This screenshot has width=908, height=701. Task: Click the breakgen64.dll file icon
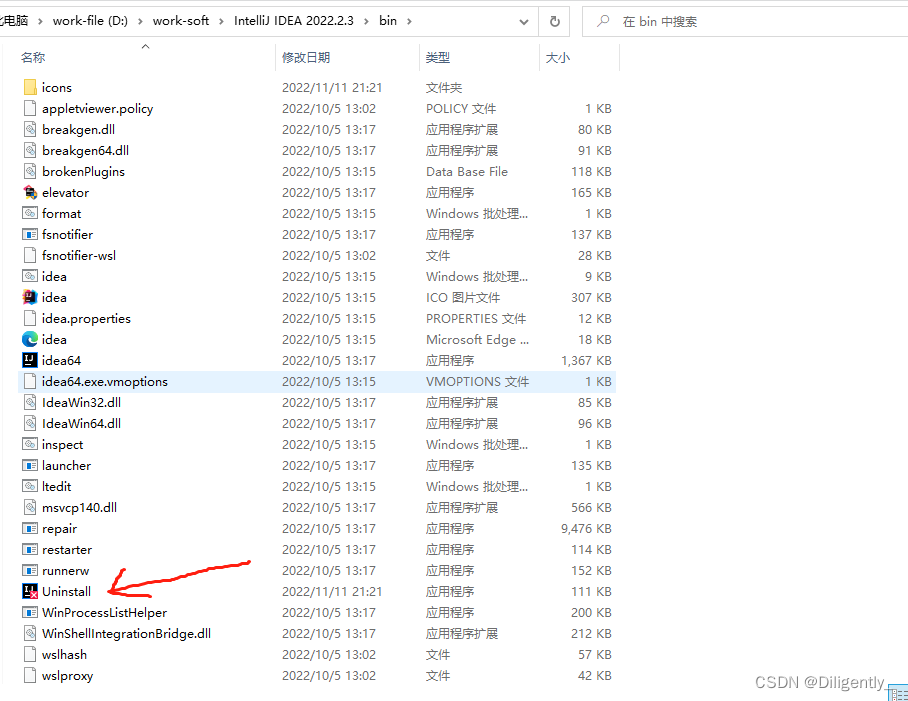(30, 151)
